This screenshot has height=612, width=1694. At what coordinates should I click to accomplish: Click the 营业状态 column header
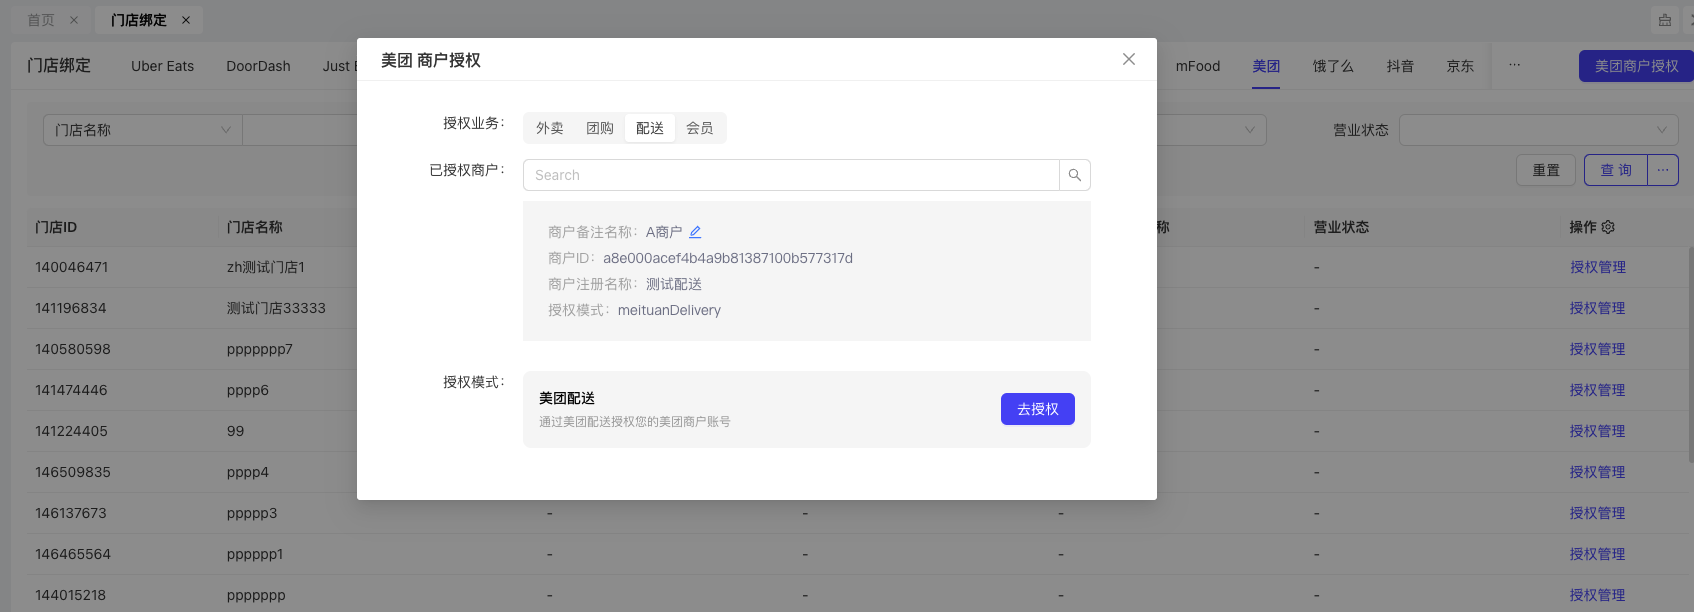tap(1341, 227)
